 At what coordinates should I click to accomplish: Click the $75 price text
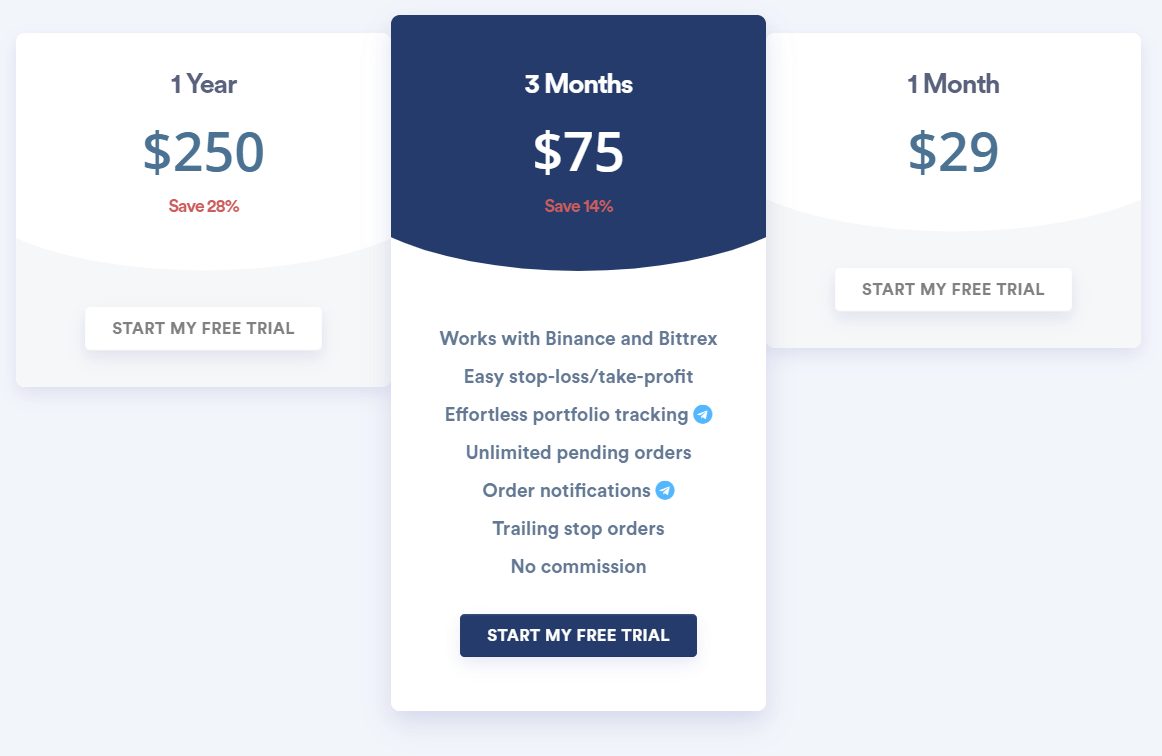point(579,152)
